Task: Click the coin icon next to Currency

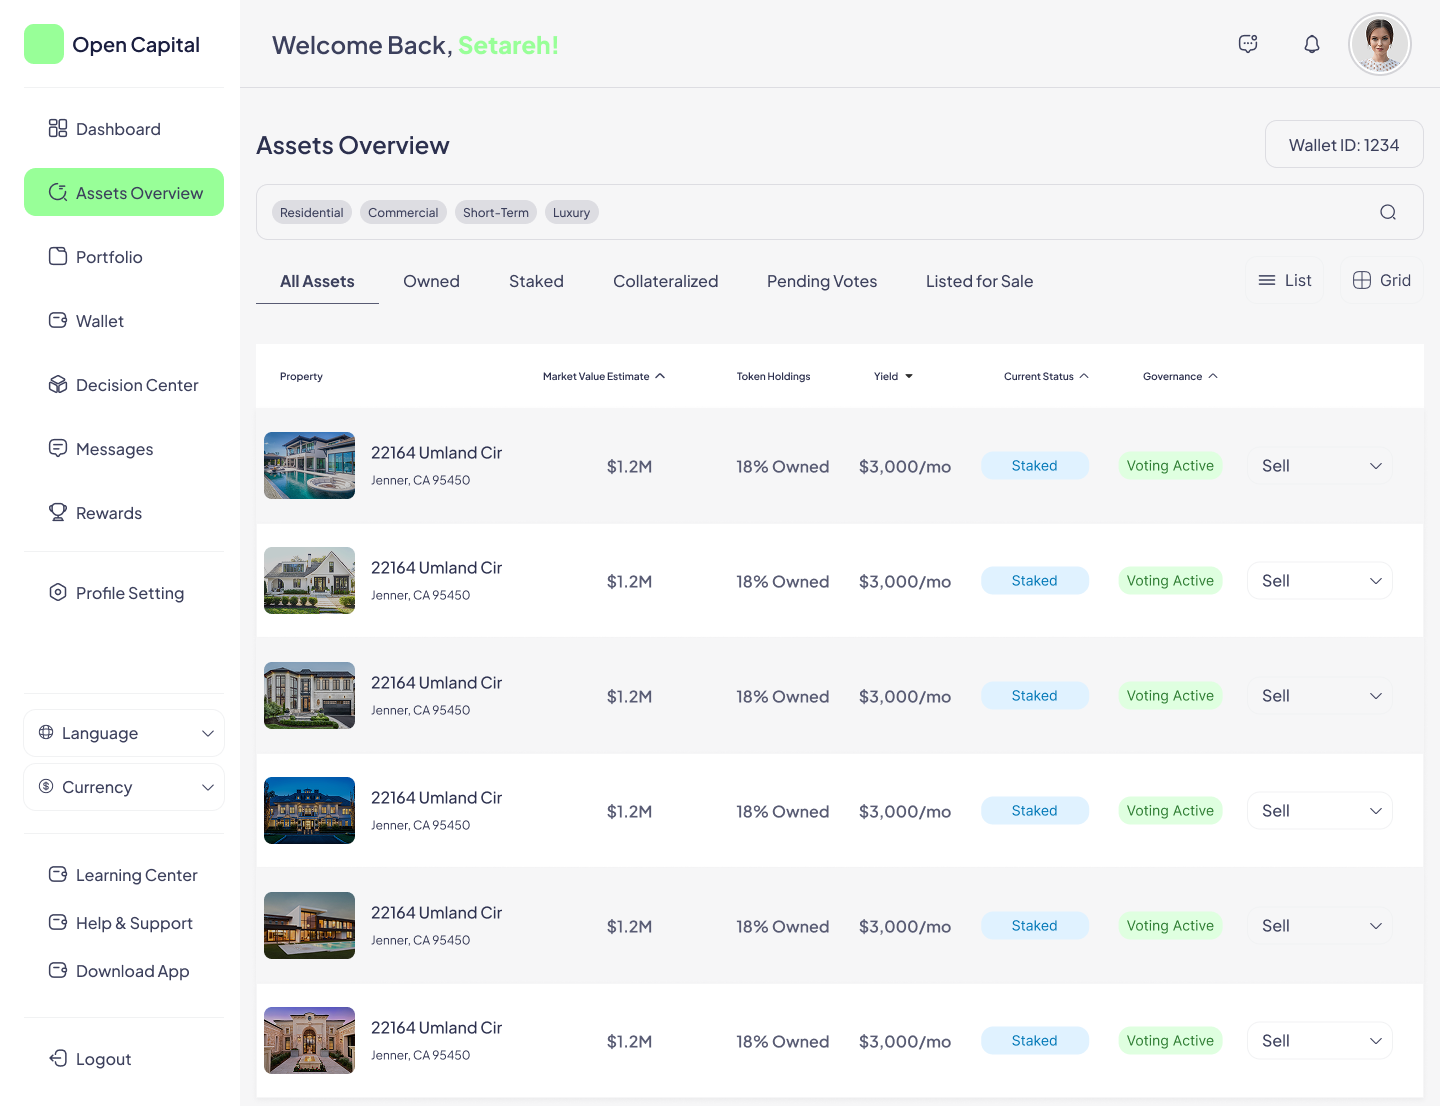Action: 46,786
